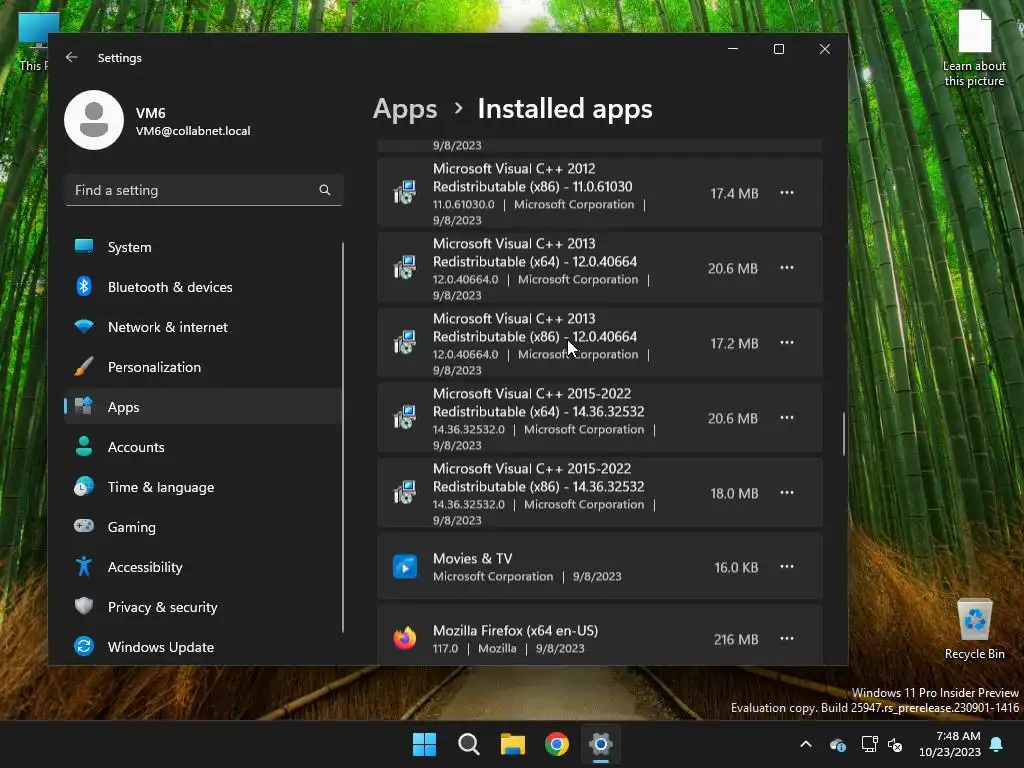1024x768 pixels.
Task: Click the Bluetooth icon in sidebar
Action: tap(84, 286)
